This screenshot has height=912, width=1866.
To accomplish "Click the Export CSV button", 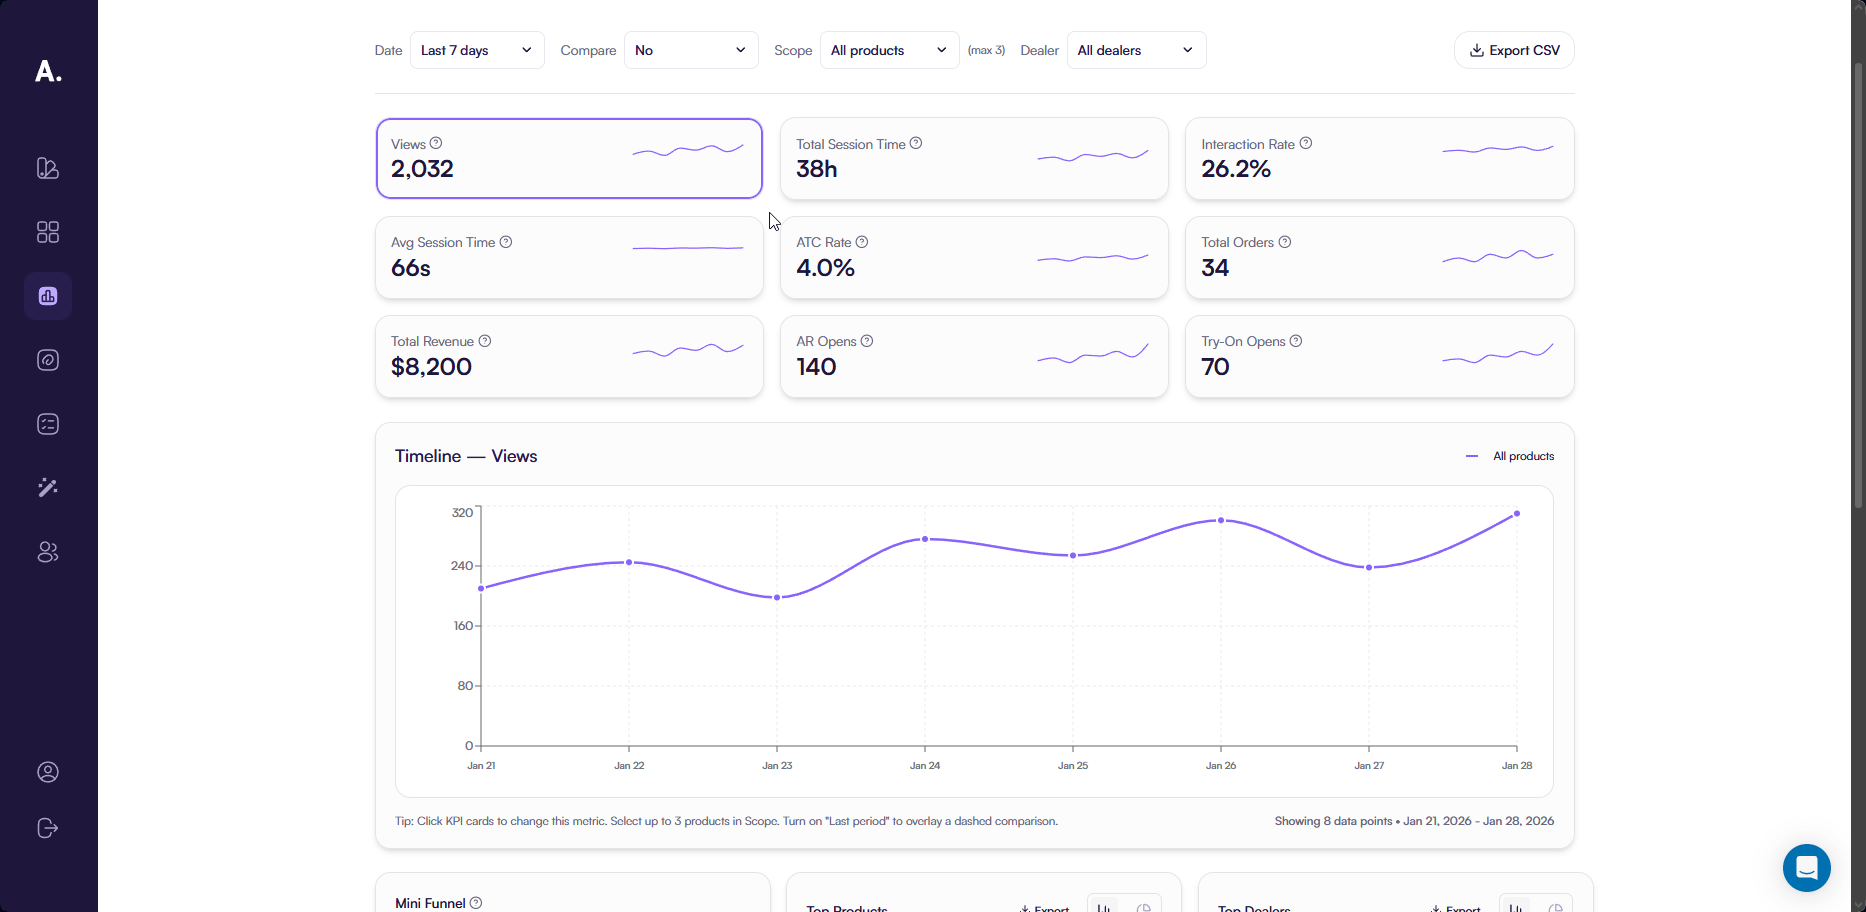I will coord(1514,50).
